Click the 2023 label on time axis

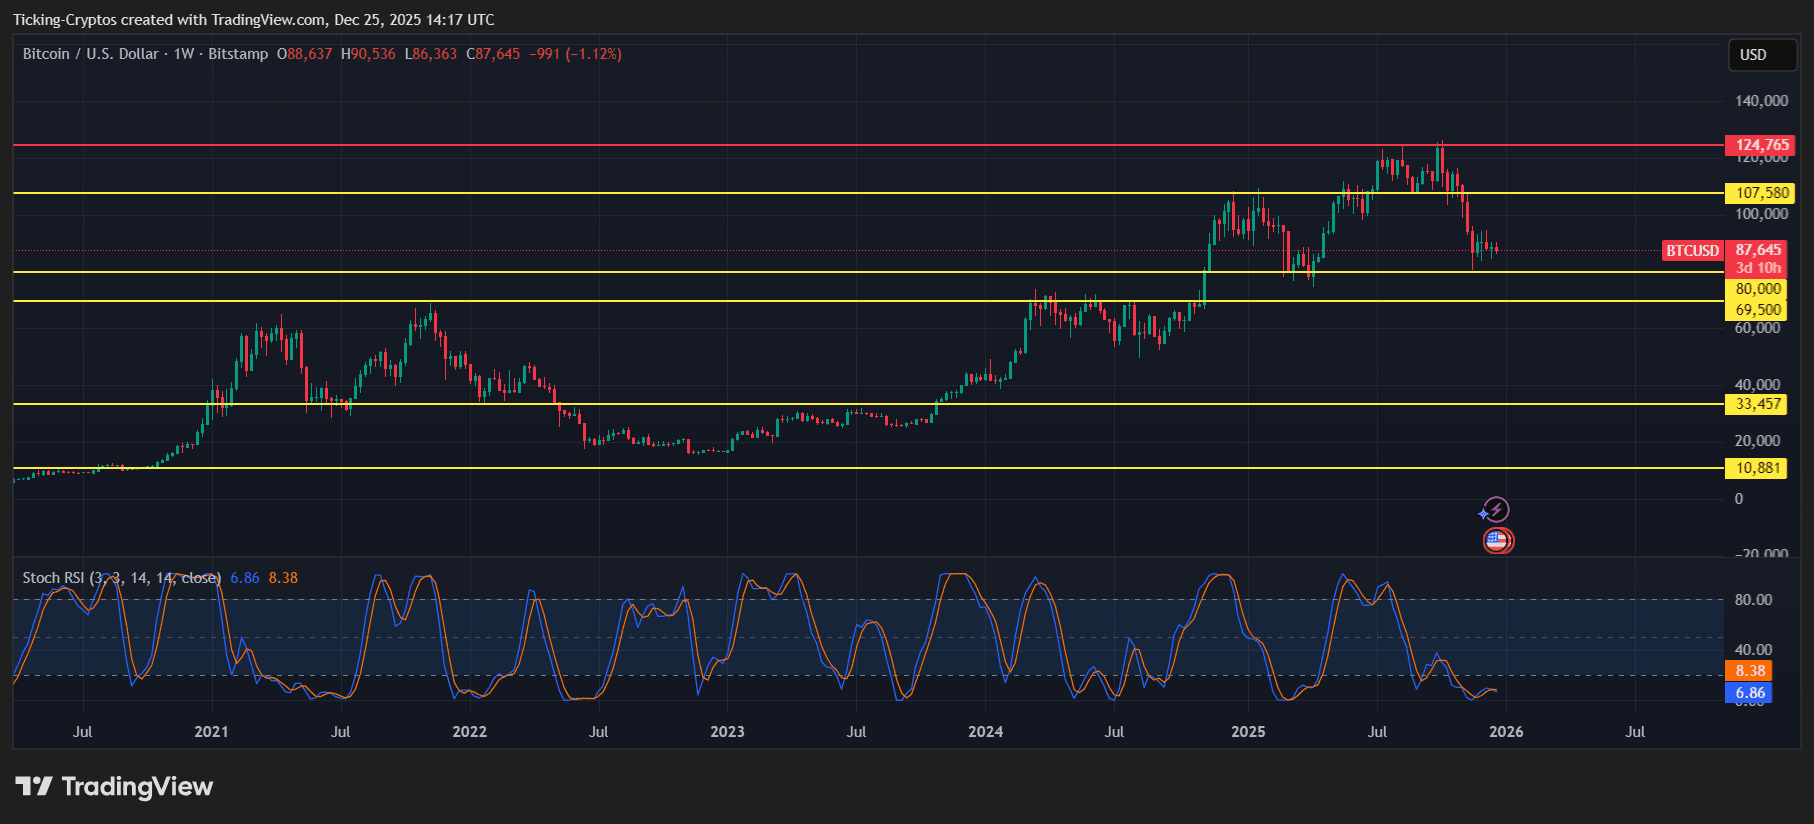(727, 732)
